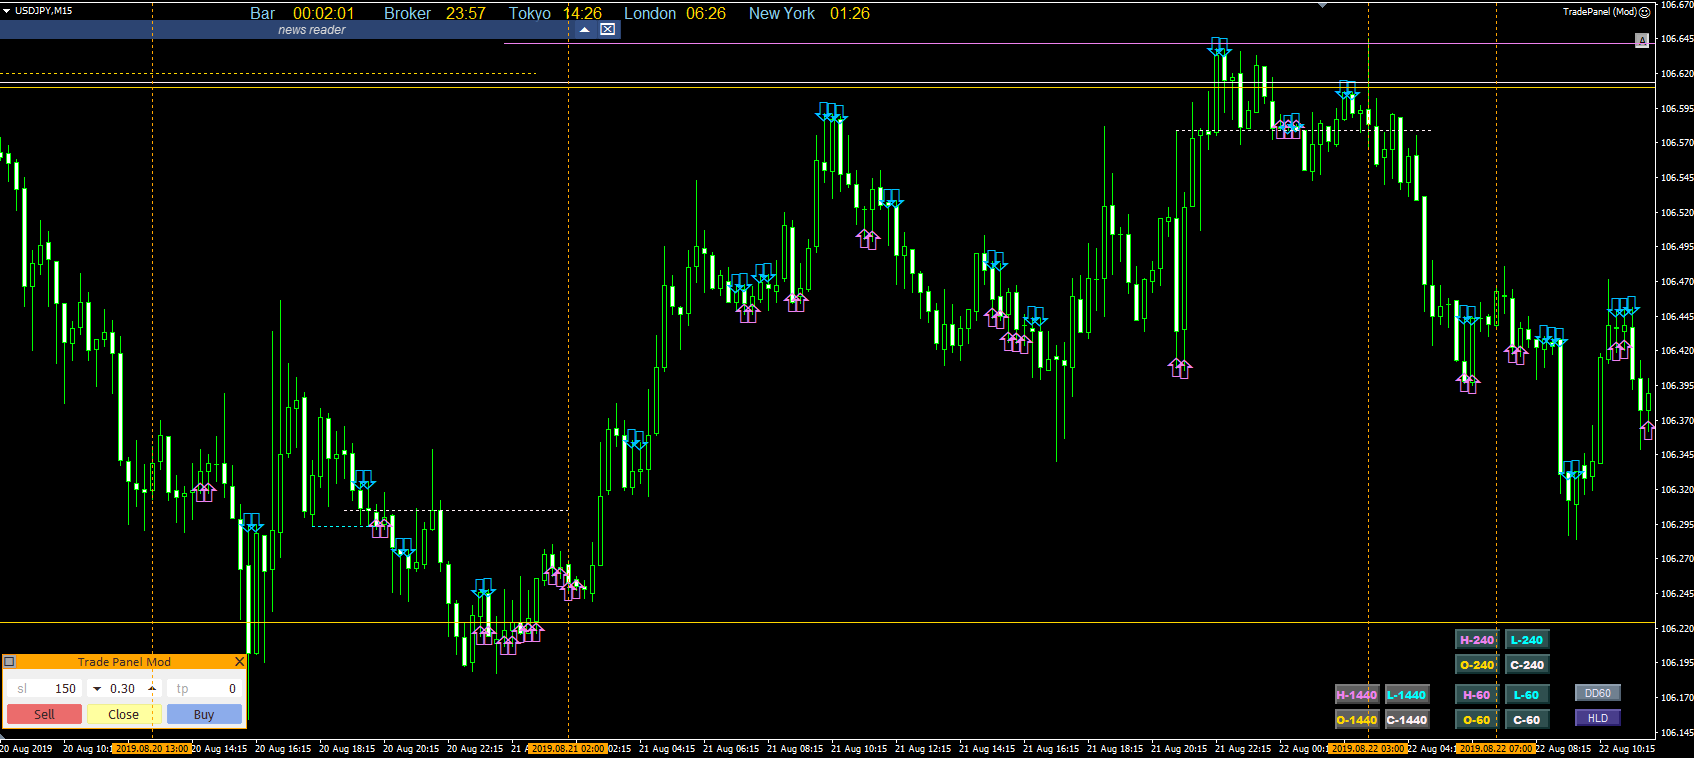Click the Tokyo time 14:26
Viewport: 1694px width, 758px height.
582,13
